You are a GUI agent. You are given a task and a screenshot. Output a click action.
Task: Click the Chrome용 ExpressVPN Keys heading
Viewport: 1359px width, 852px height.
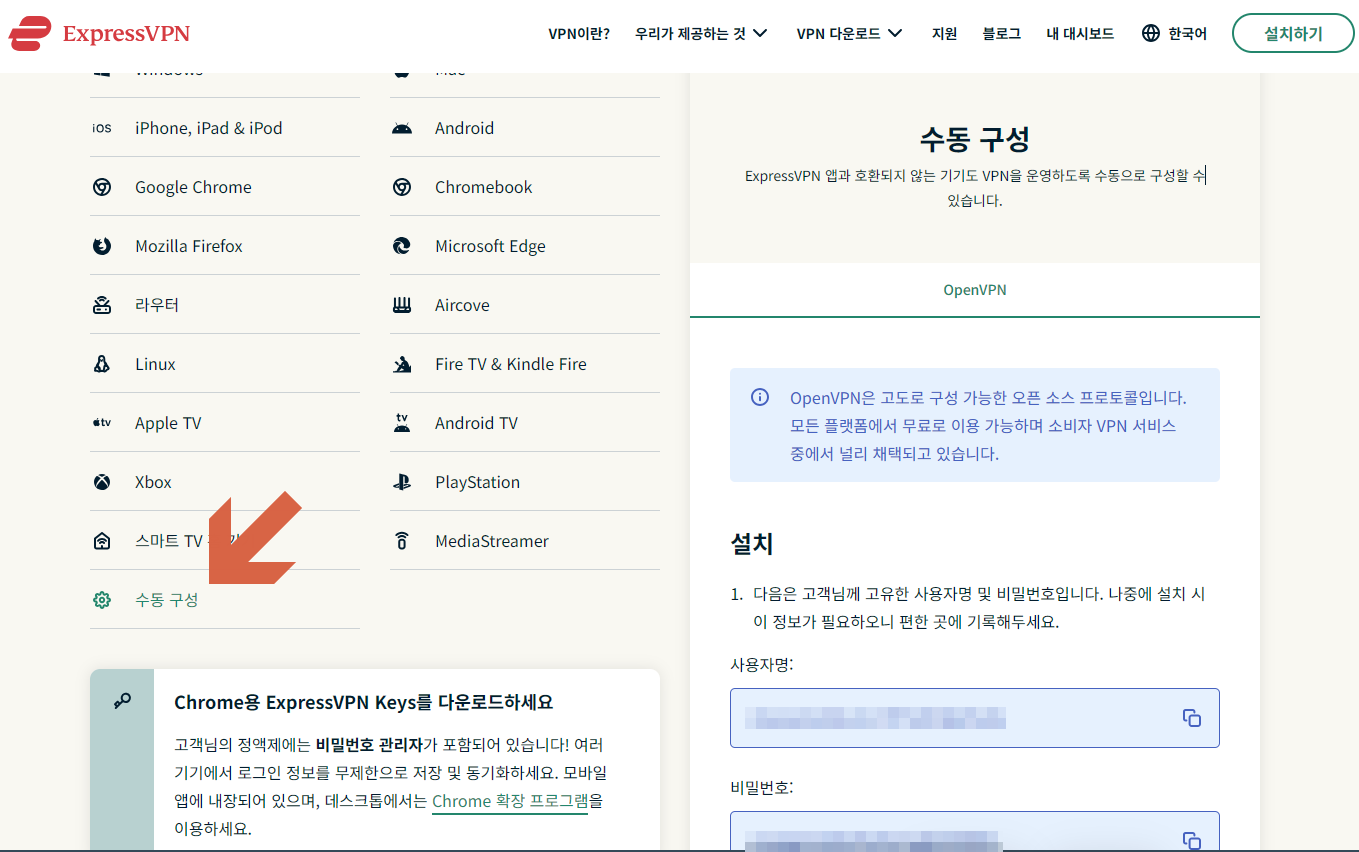364,702
